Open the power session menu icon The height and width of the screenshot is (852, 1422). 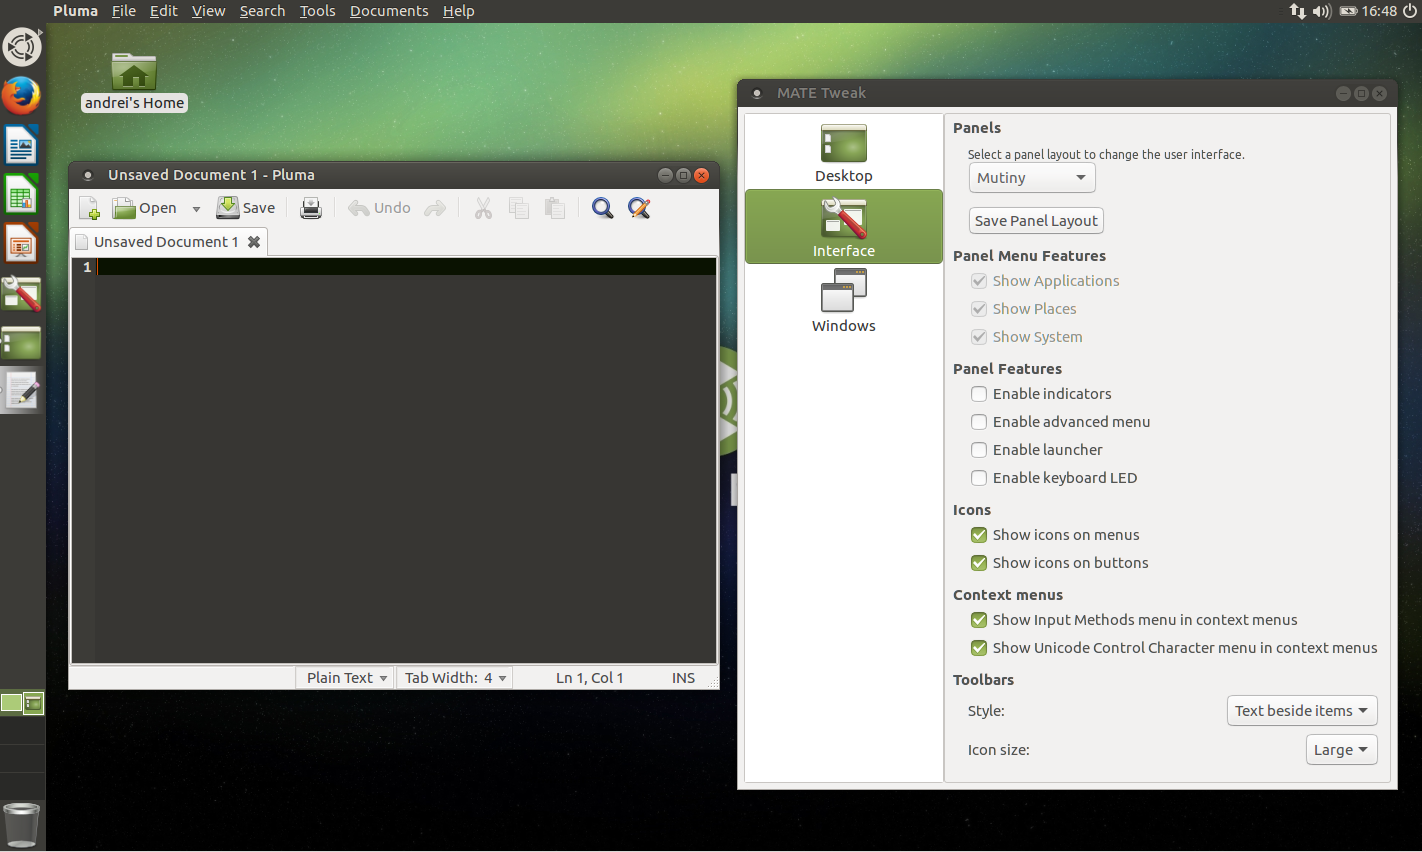point(1410,11)
